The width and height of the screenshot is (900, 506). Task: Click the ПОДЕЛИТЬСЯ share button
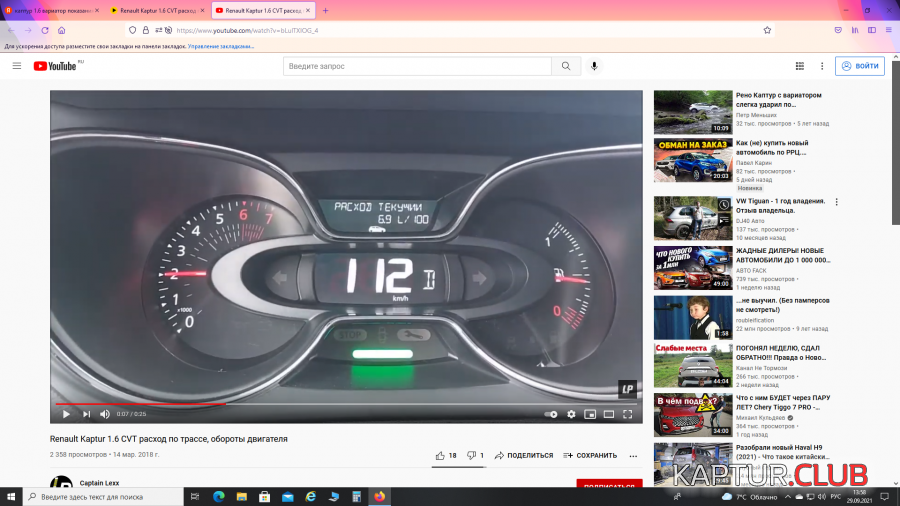click(523, 456)
